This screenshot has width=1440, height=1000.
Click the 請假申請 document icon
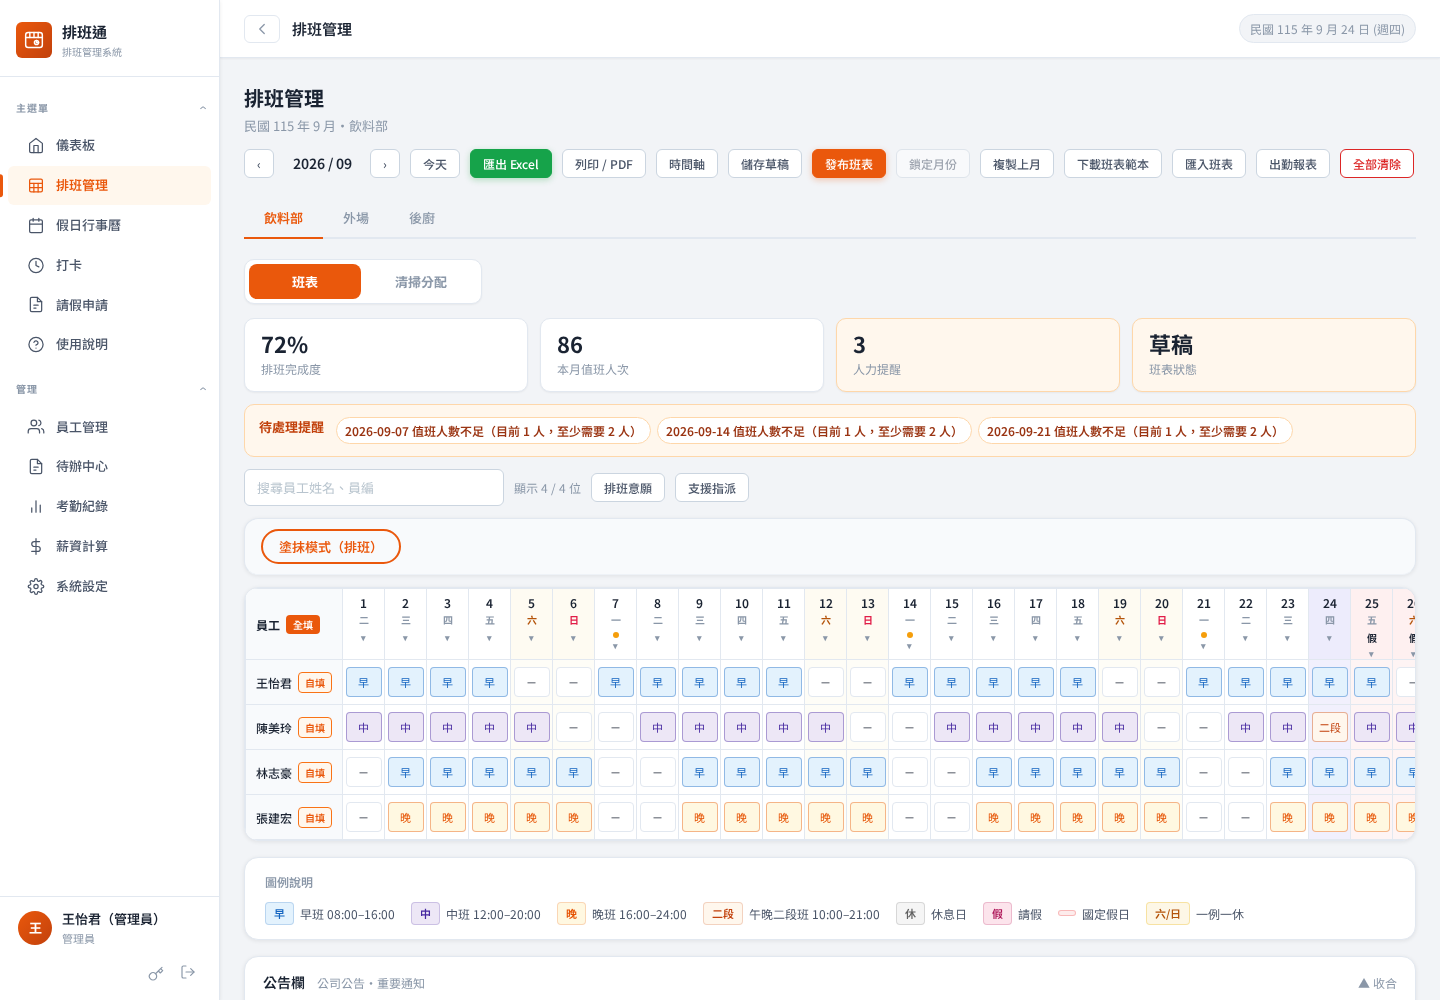tap(36, 305)
